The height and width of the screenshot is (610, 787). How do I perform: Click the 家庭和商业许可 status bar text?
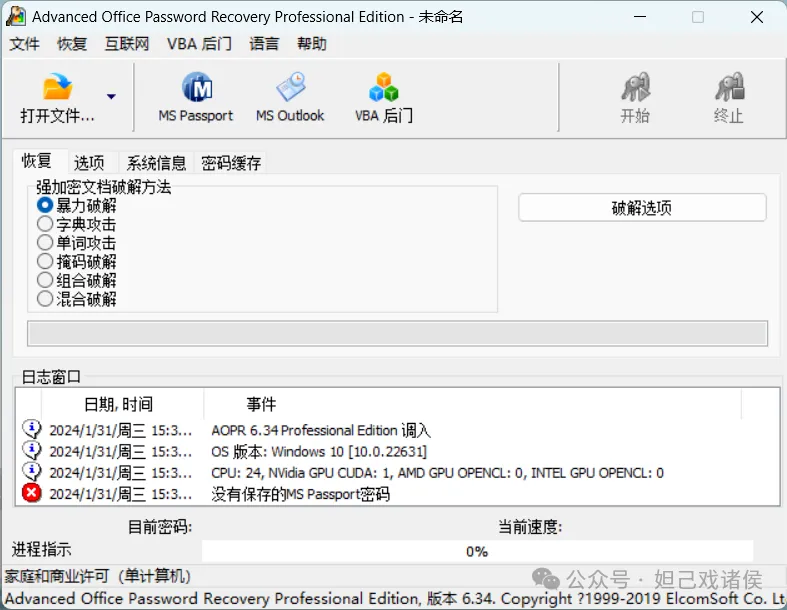[98, 576]
